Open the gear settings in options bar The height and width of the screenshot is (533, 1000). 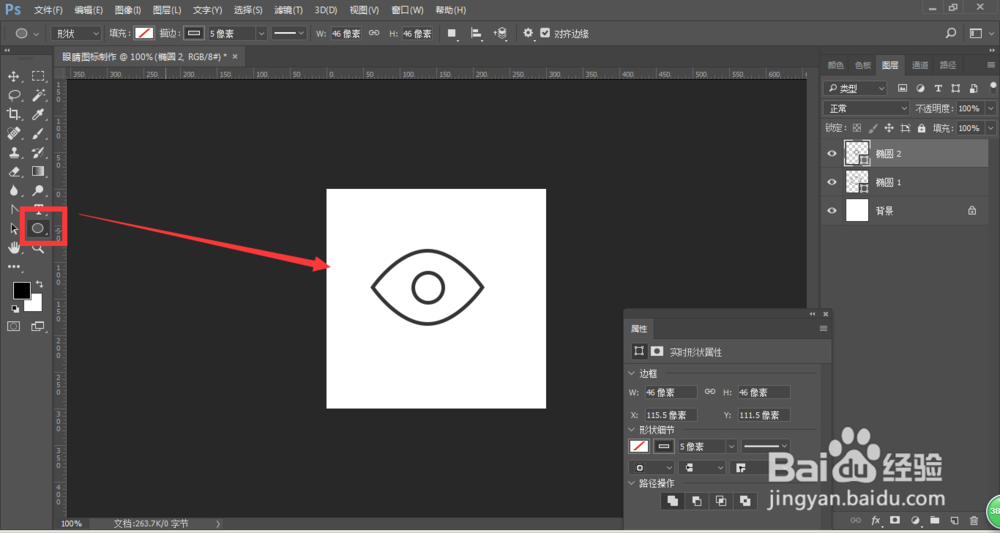528,33
